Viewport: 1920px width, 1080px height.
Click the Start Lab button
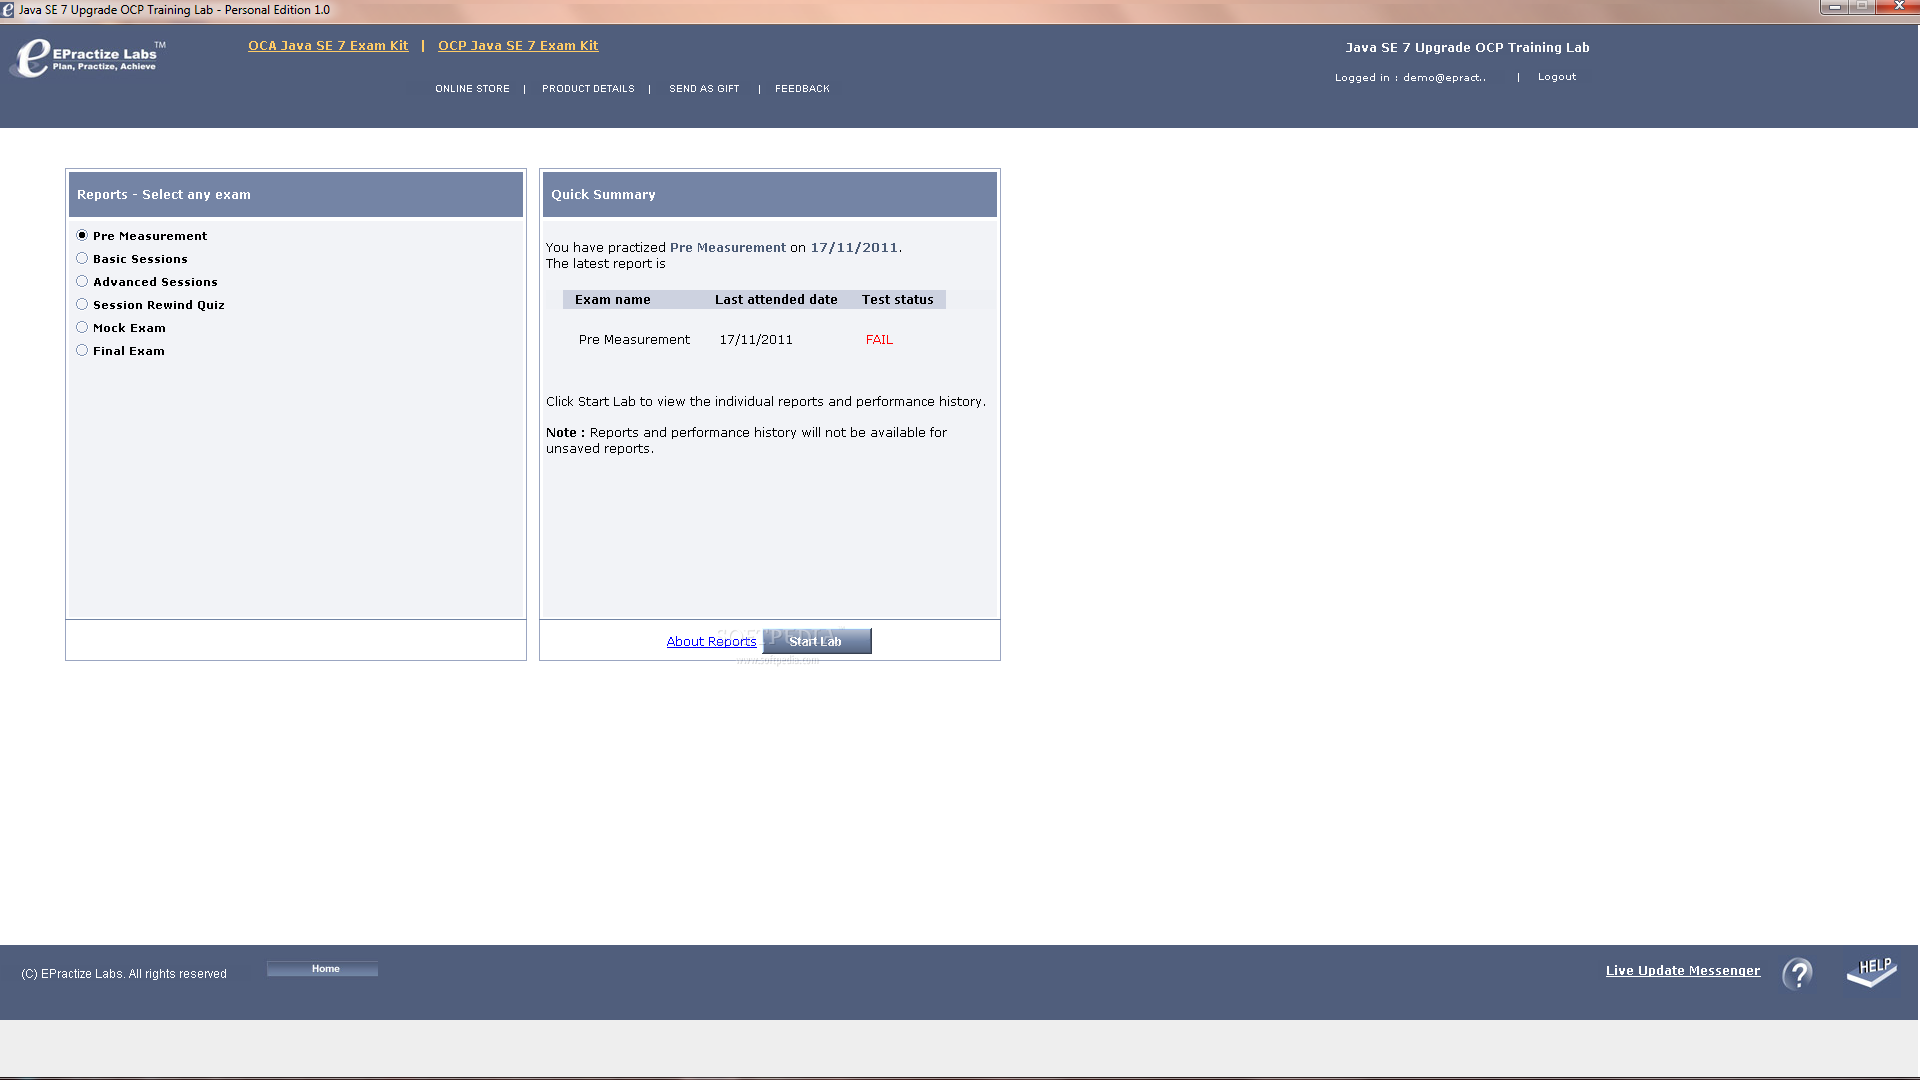point(817,641)
